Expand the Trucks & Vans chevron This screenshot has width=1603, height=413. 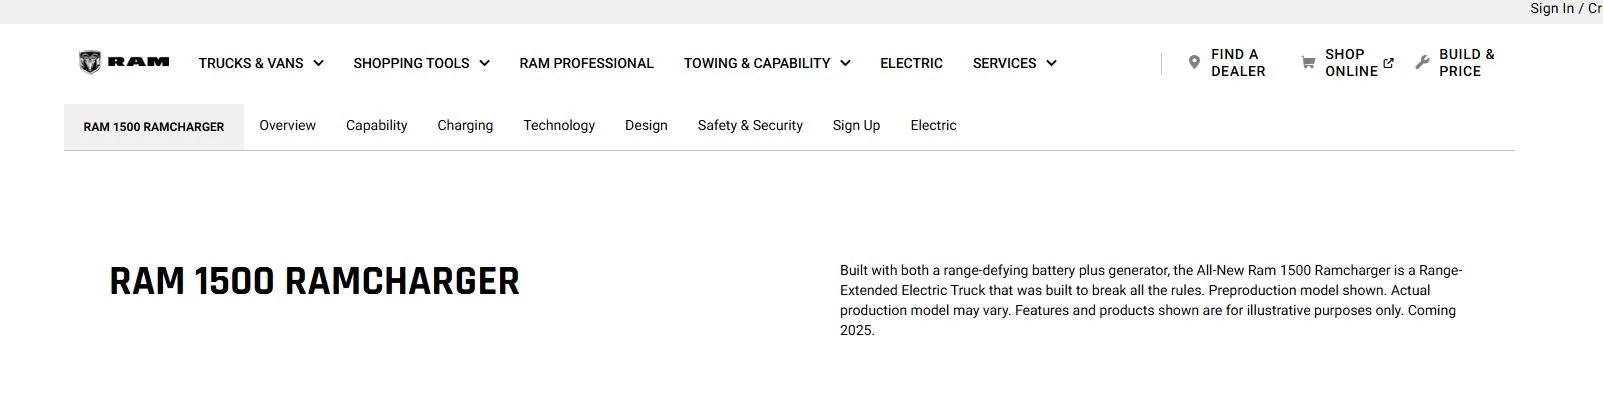(318, 63)
